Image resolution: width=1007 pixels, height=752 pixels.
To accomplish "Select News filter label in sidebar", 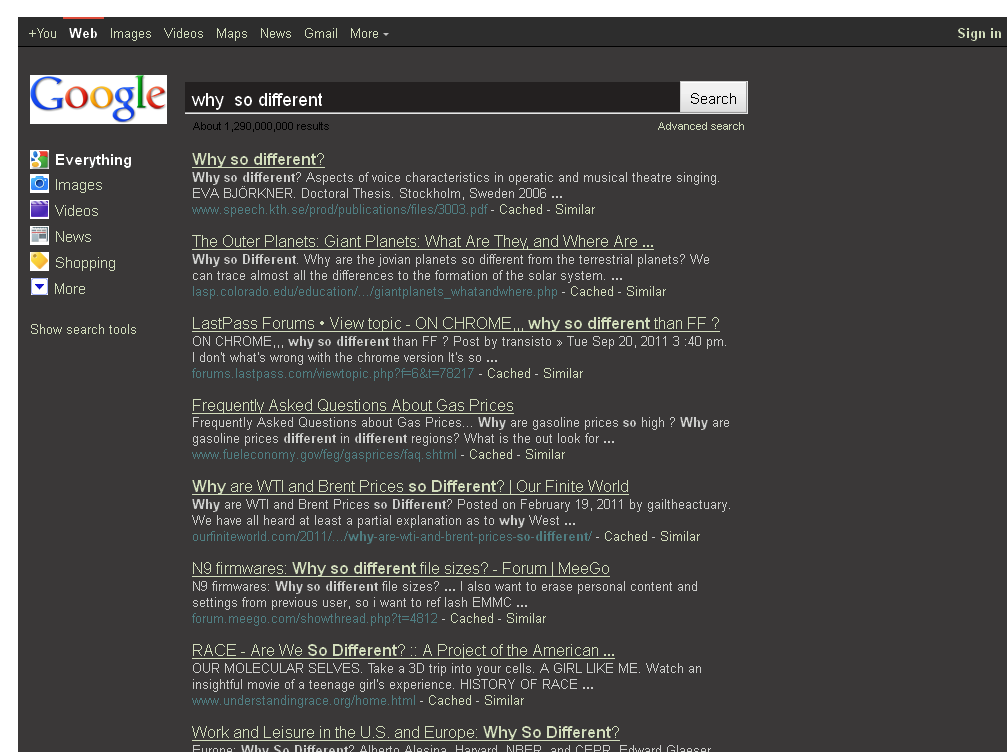I will coord(73,237).
